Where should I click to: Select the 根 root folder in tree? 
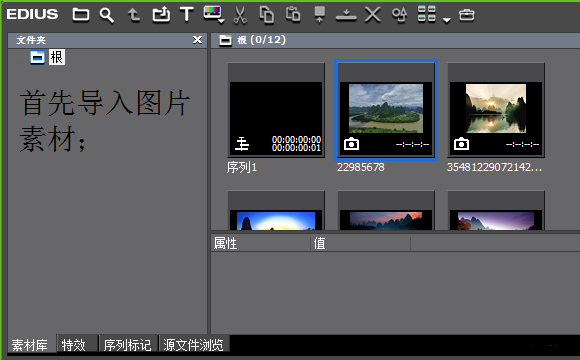[57, 57]
